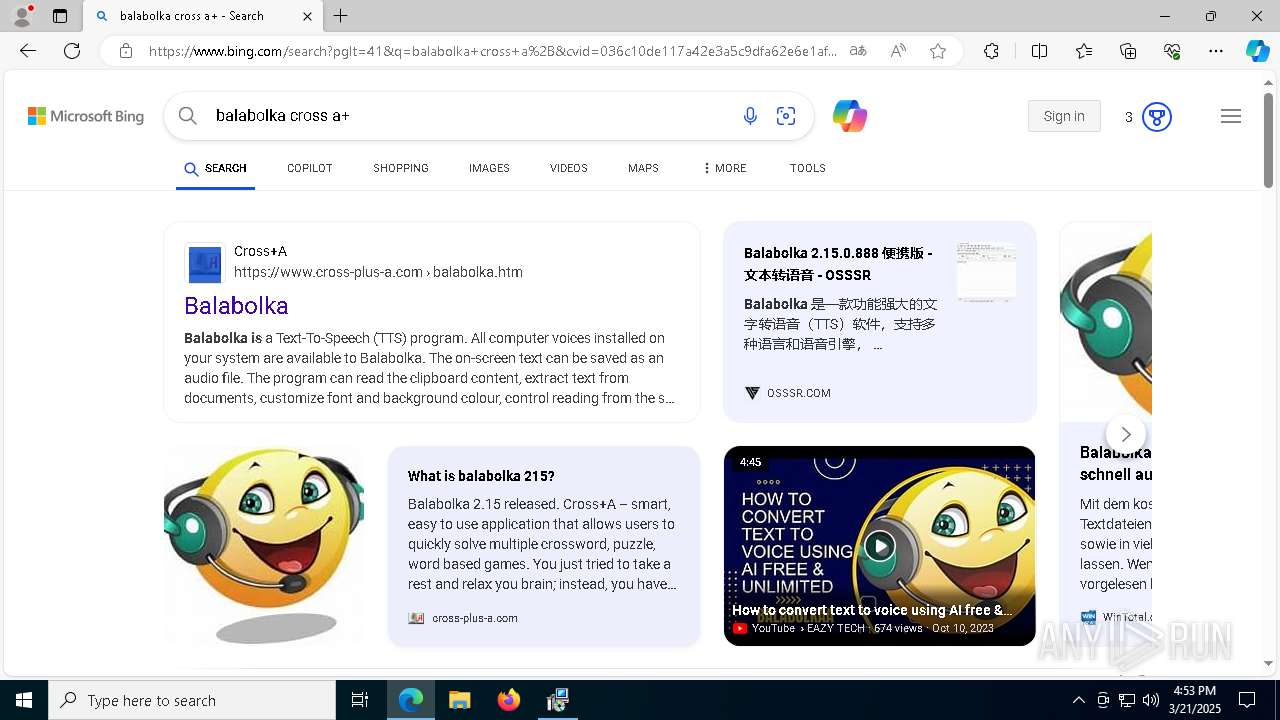
Task: Play the text to voice YouTube video
Action: (879, 546)
